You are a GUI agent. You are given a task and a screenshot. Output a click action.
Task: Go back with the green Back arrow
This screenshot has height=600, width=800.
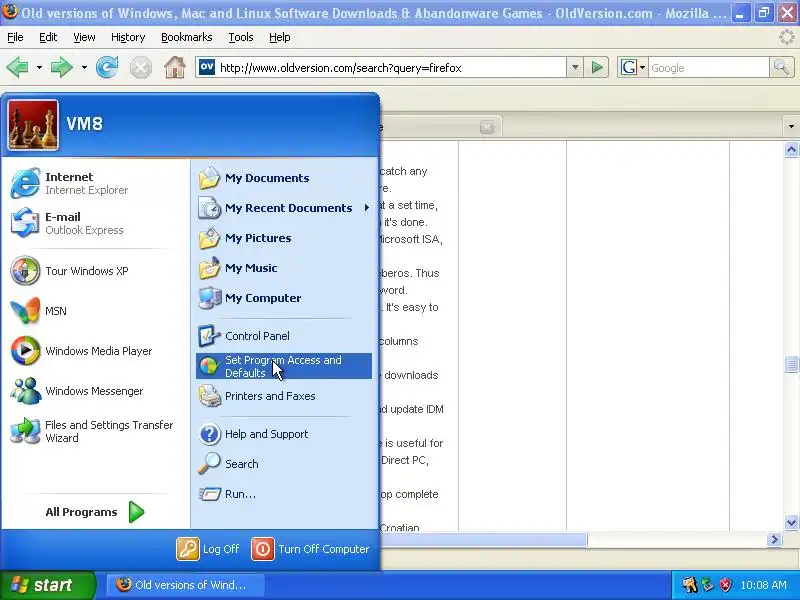(17, 67)
